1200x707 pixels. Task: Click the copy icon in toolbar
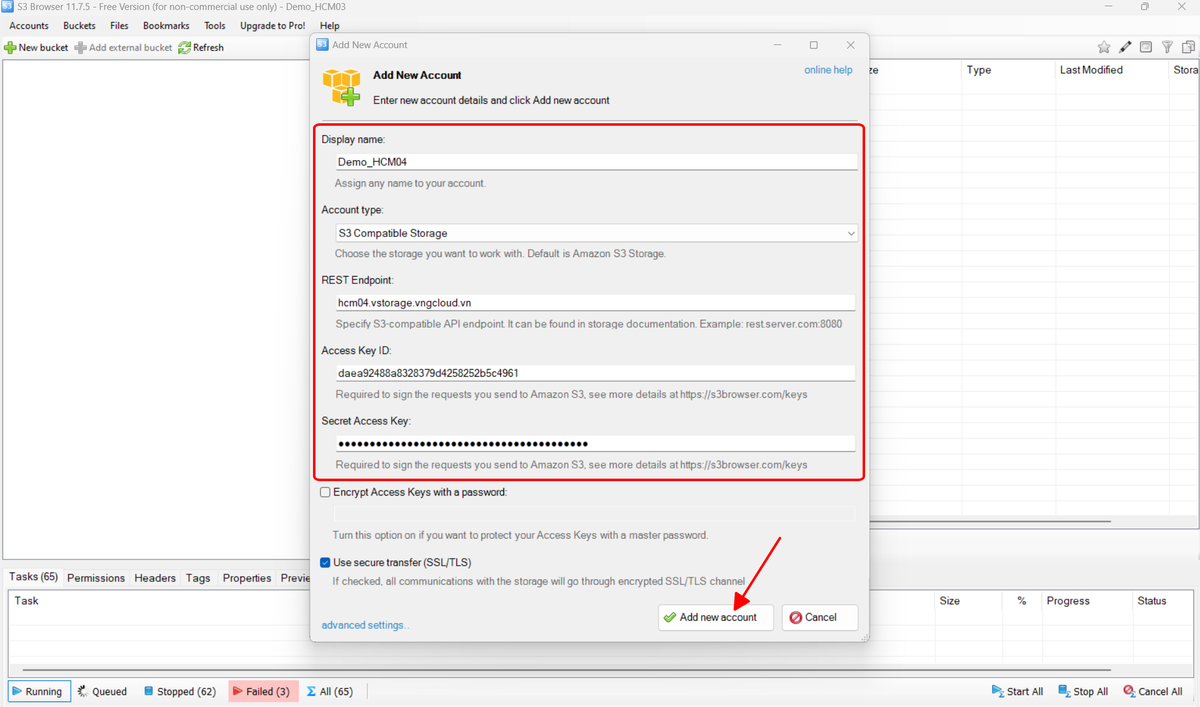coord(1187,47)
